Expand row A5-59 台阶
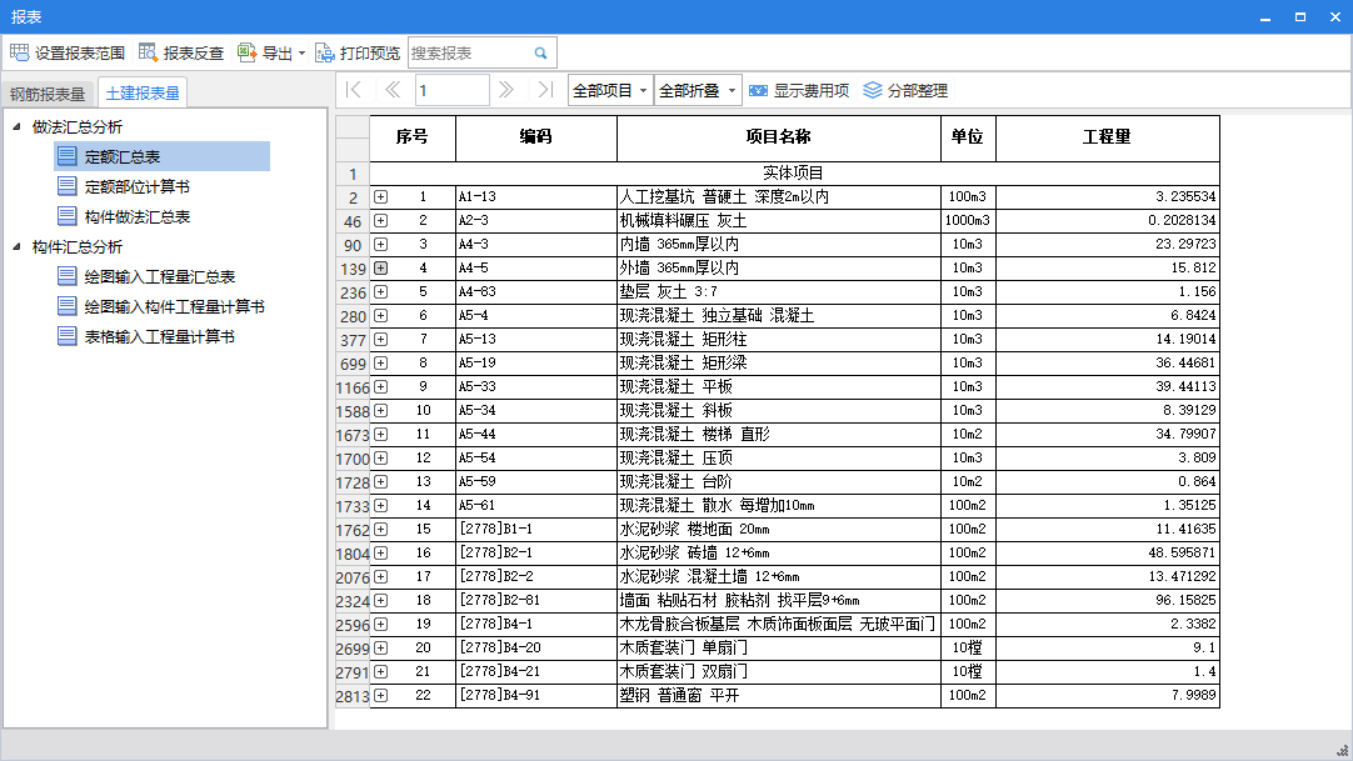Screen dimensions: 1353x761 pyautogui.click(x=381, y=482)
